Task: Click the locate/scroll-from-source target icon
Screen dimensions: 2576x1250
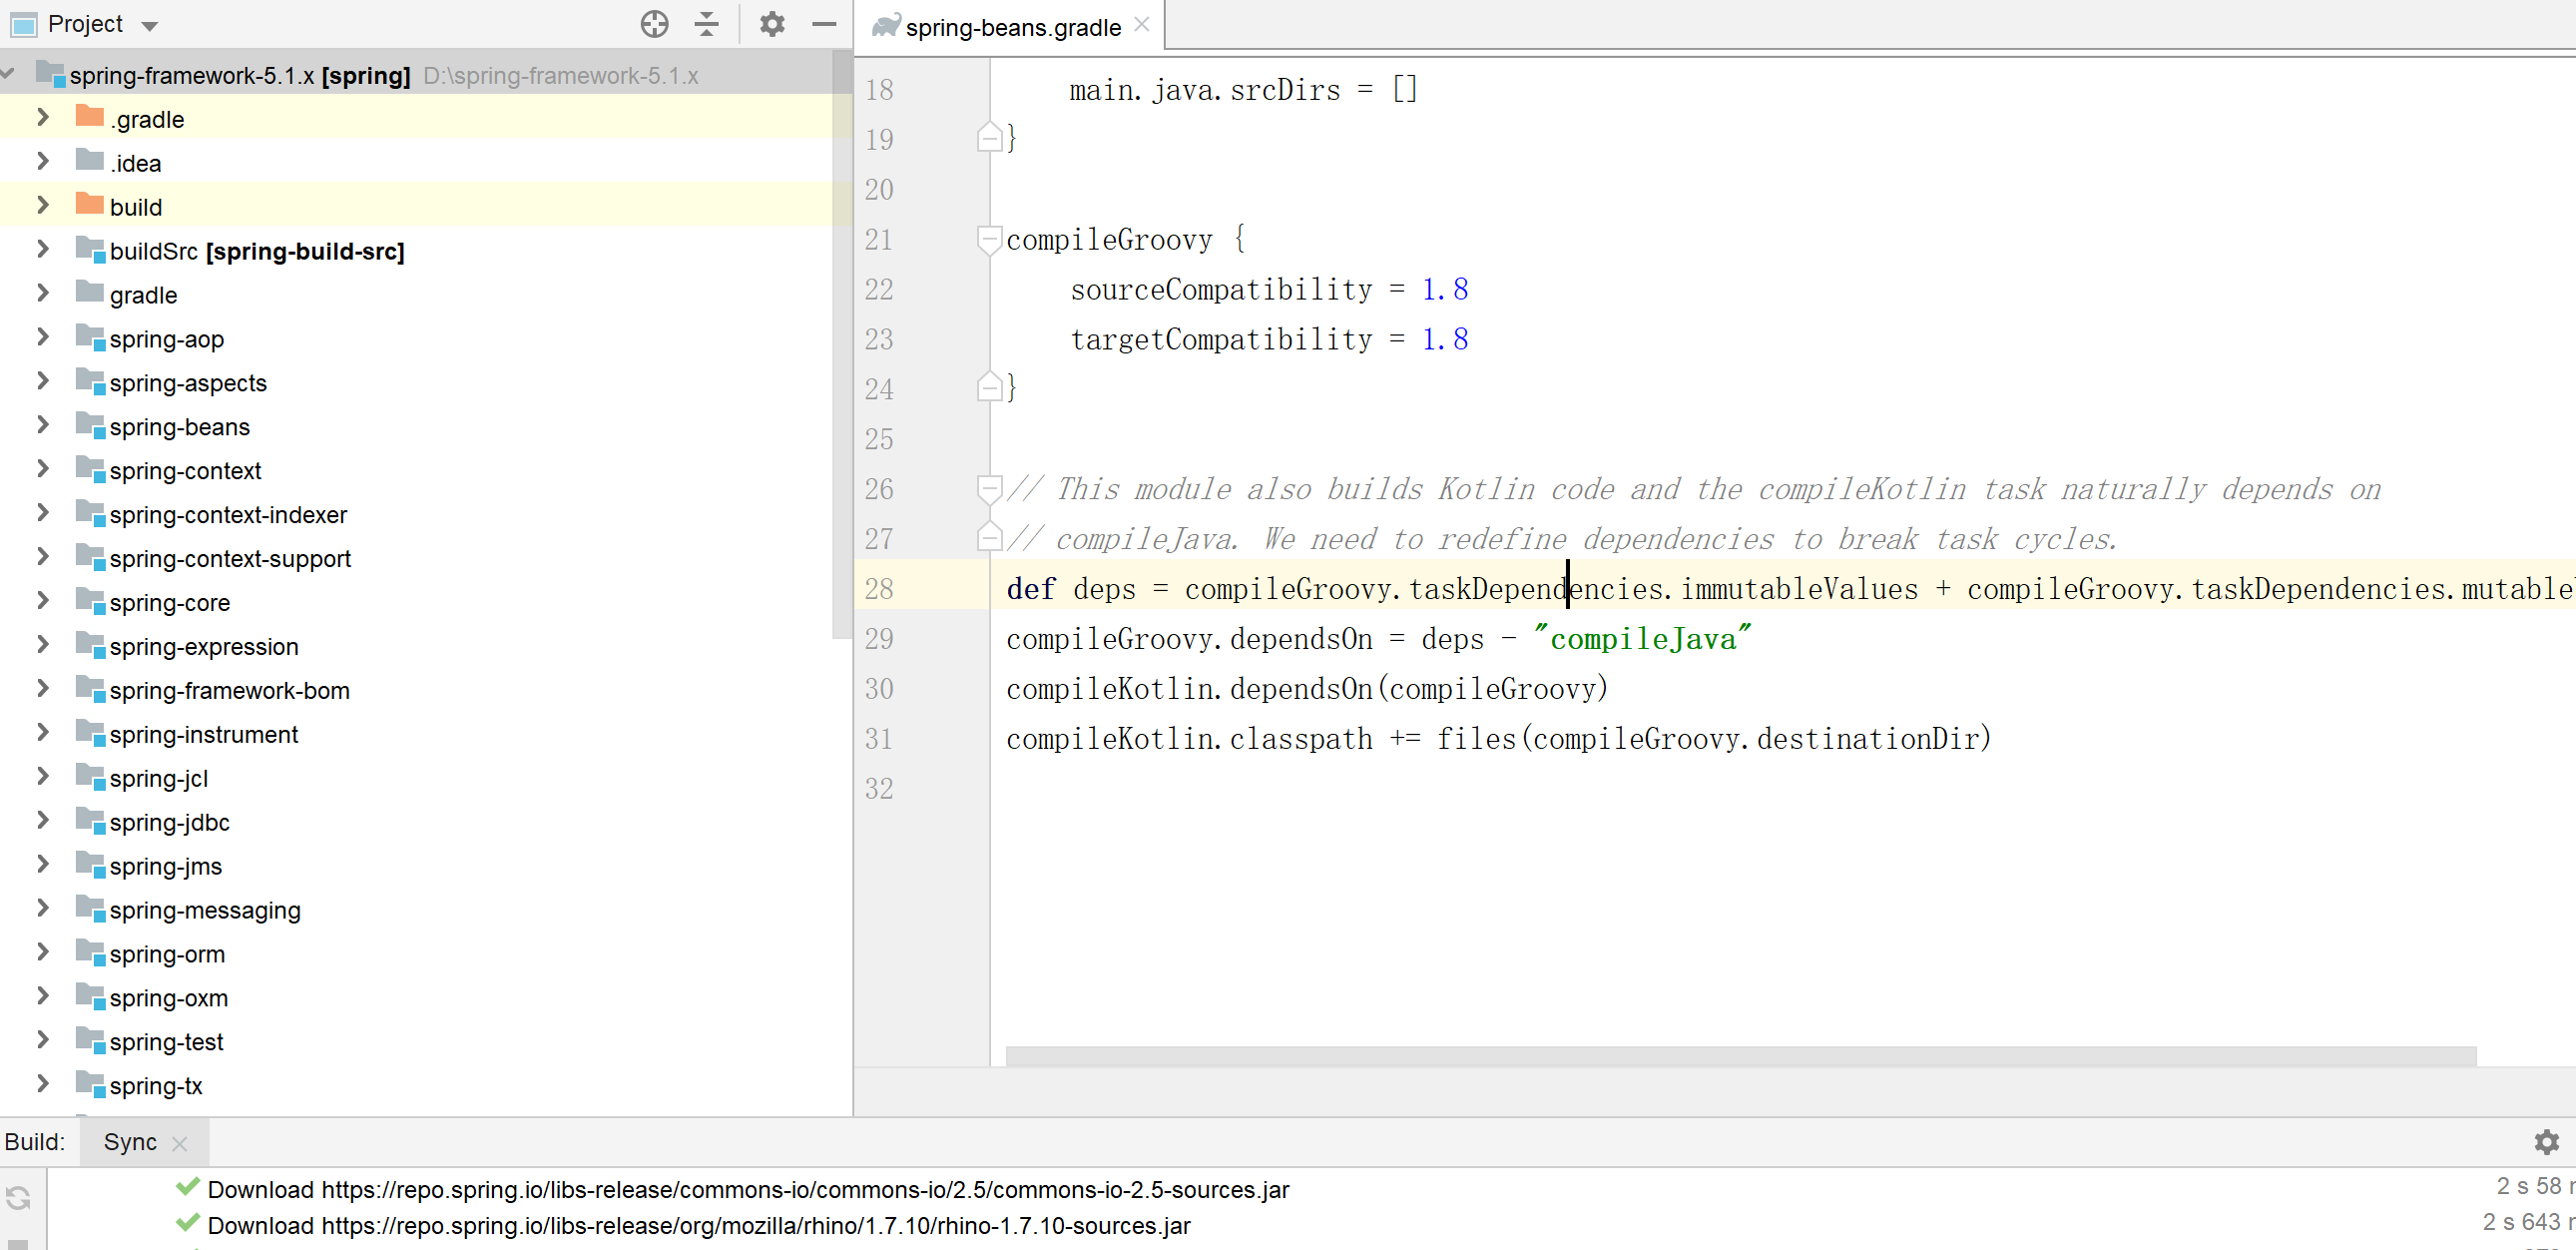Action: click(x=654, y=24)
